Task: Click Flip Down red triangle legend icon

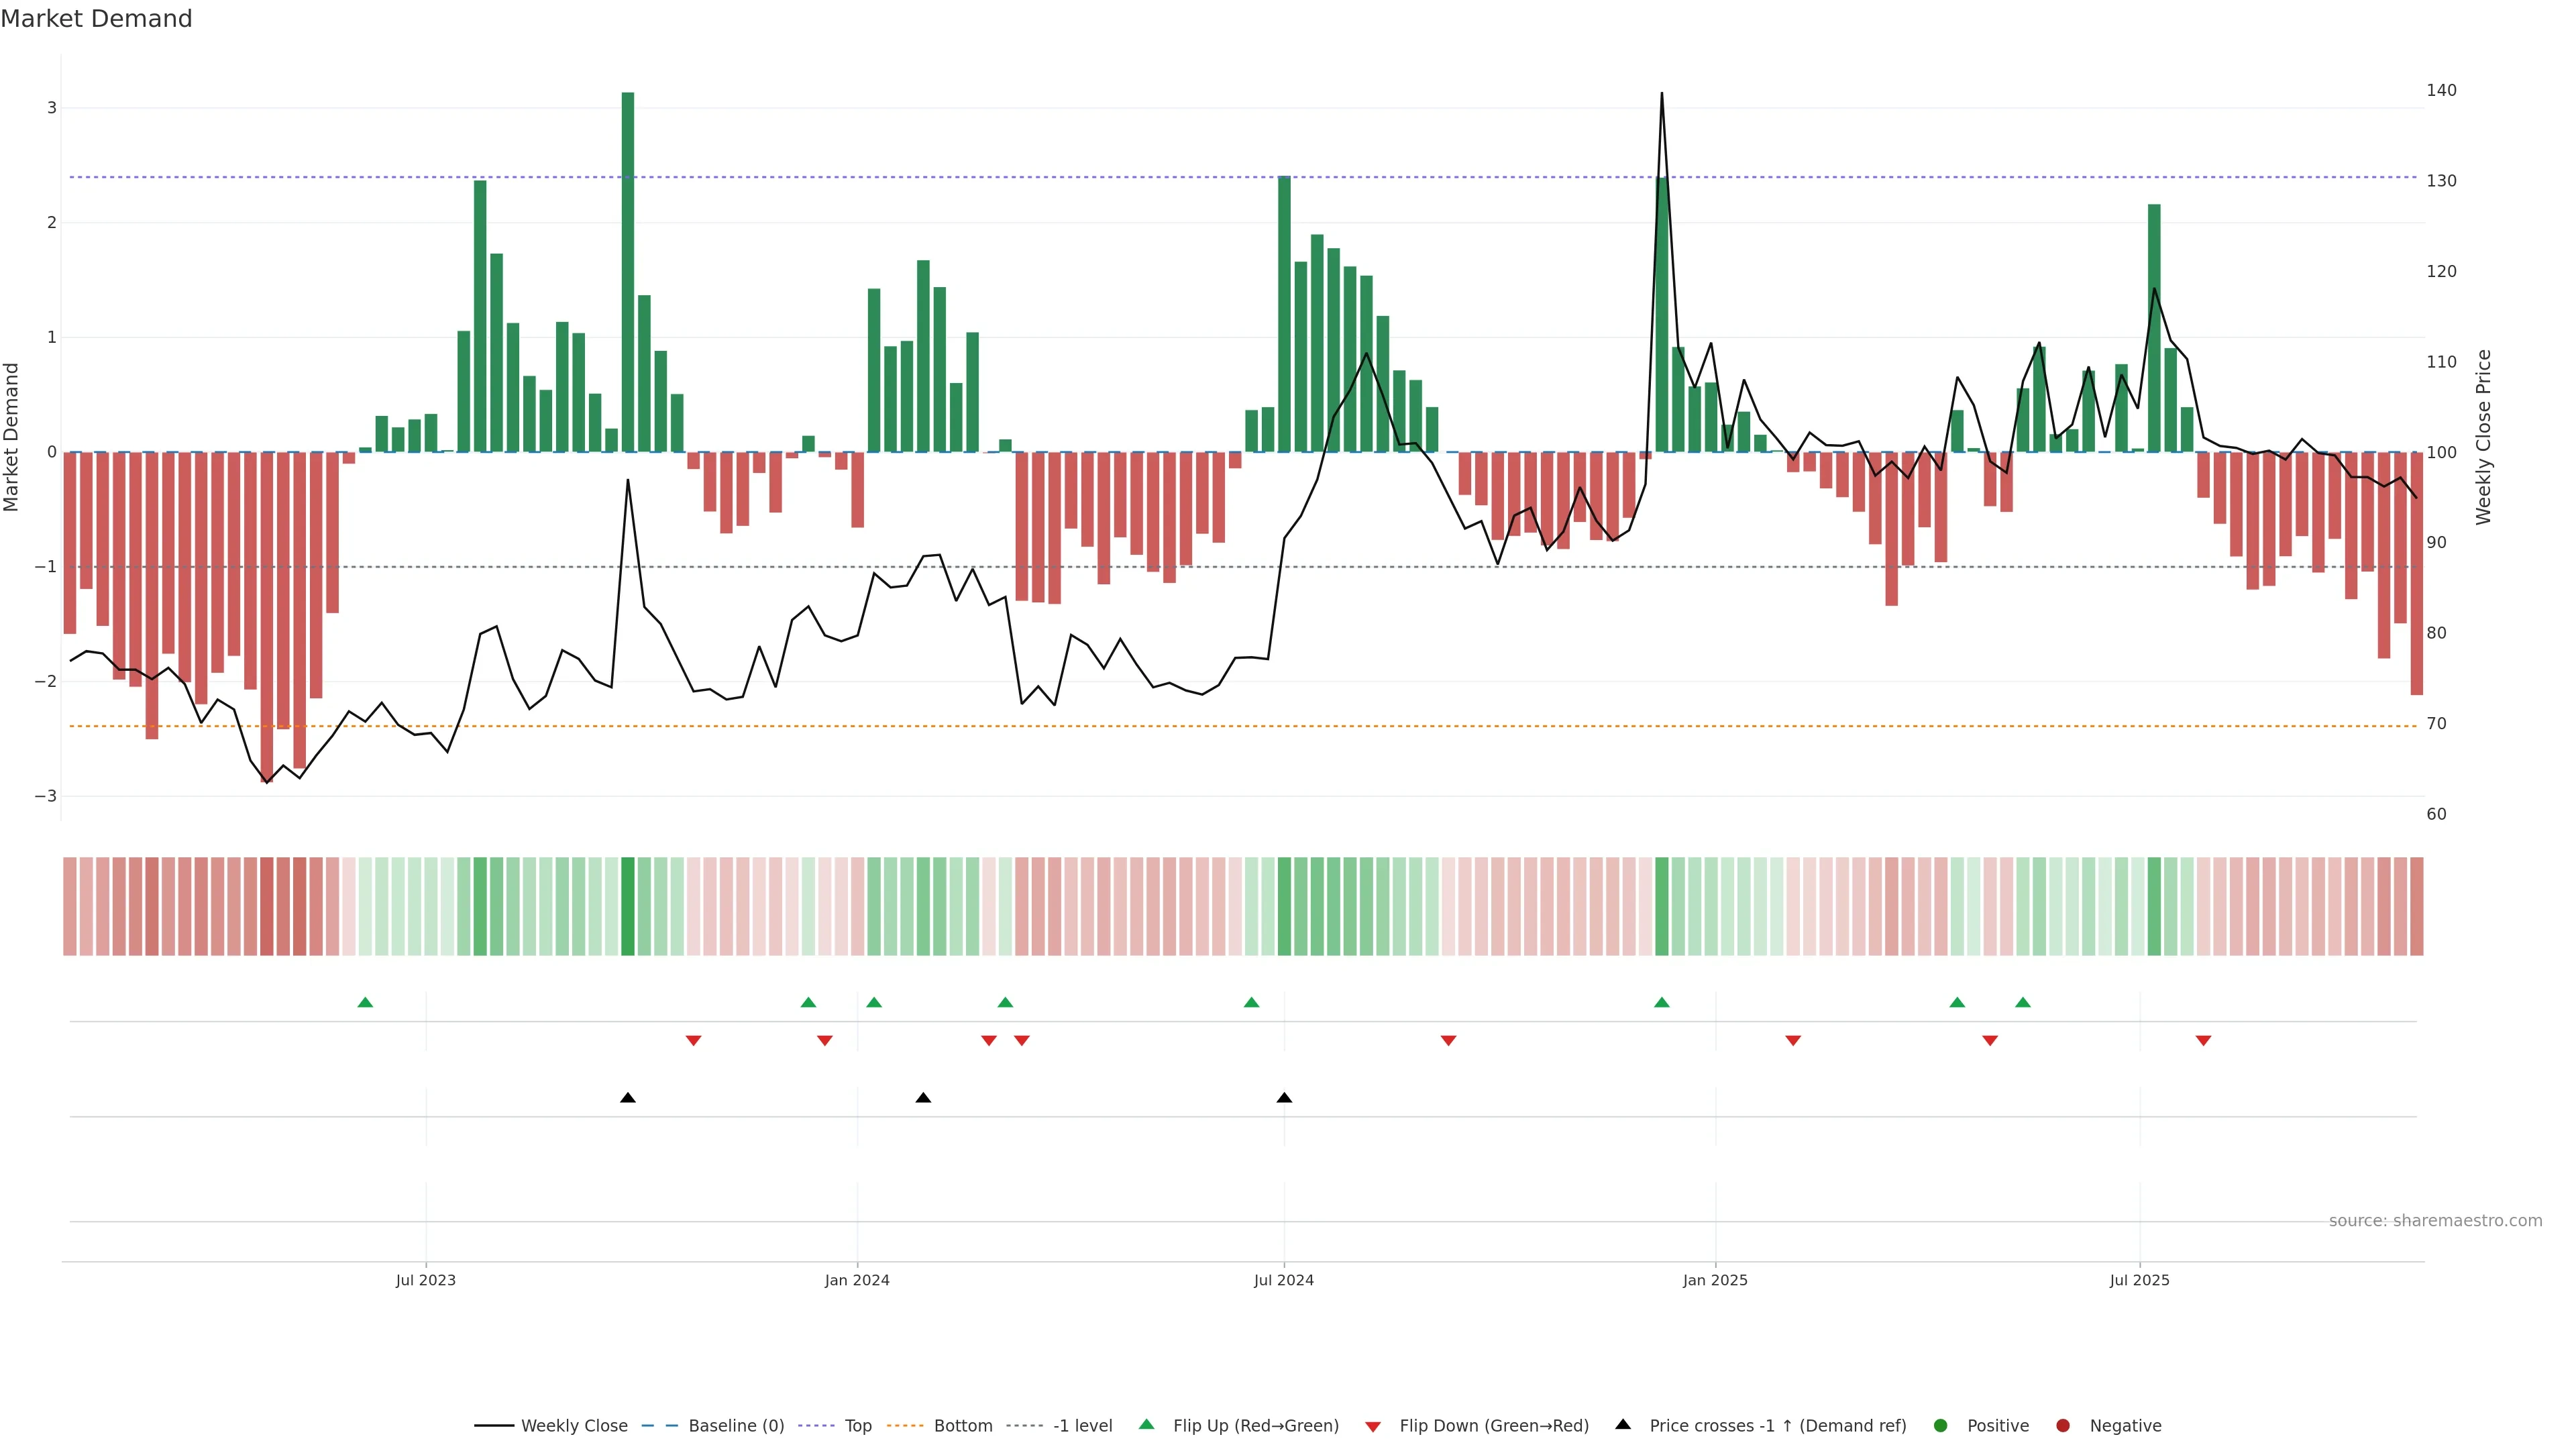Action: (x=1373, y=1427)
